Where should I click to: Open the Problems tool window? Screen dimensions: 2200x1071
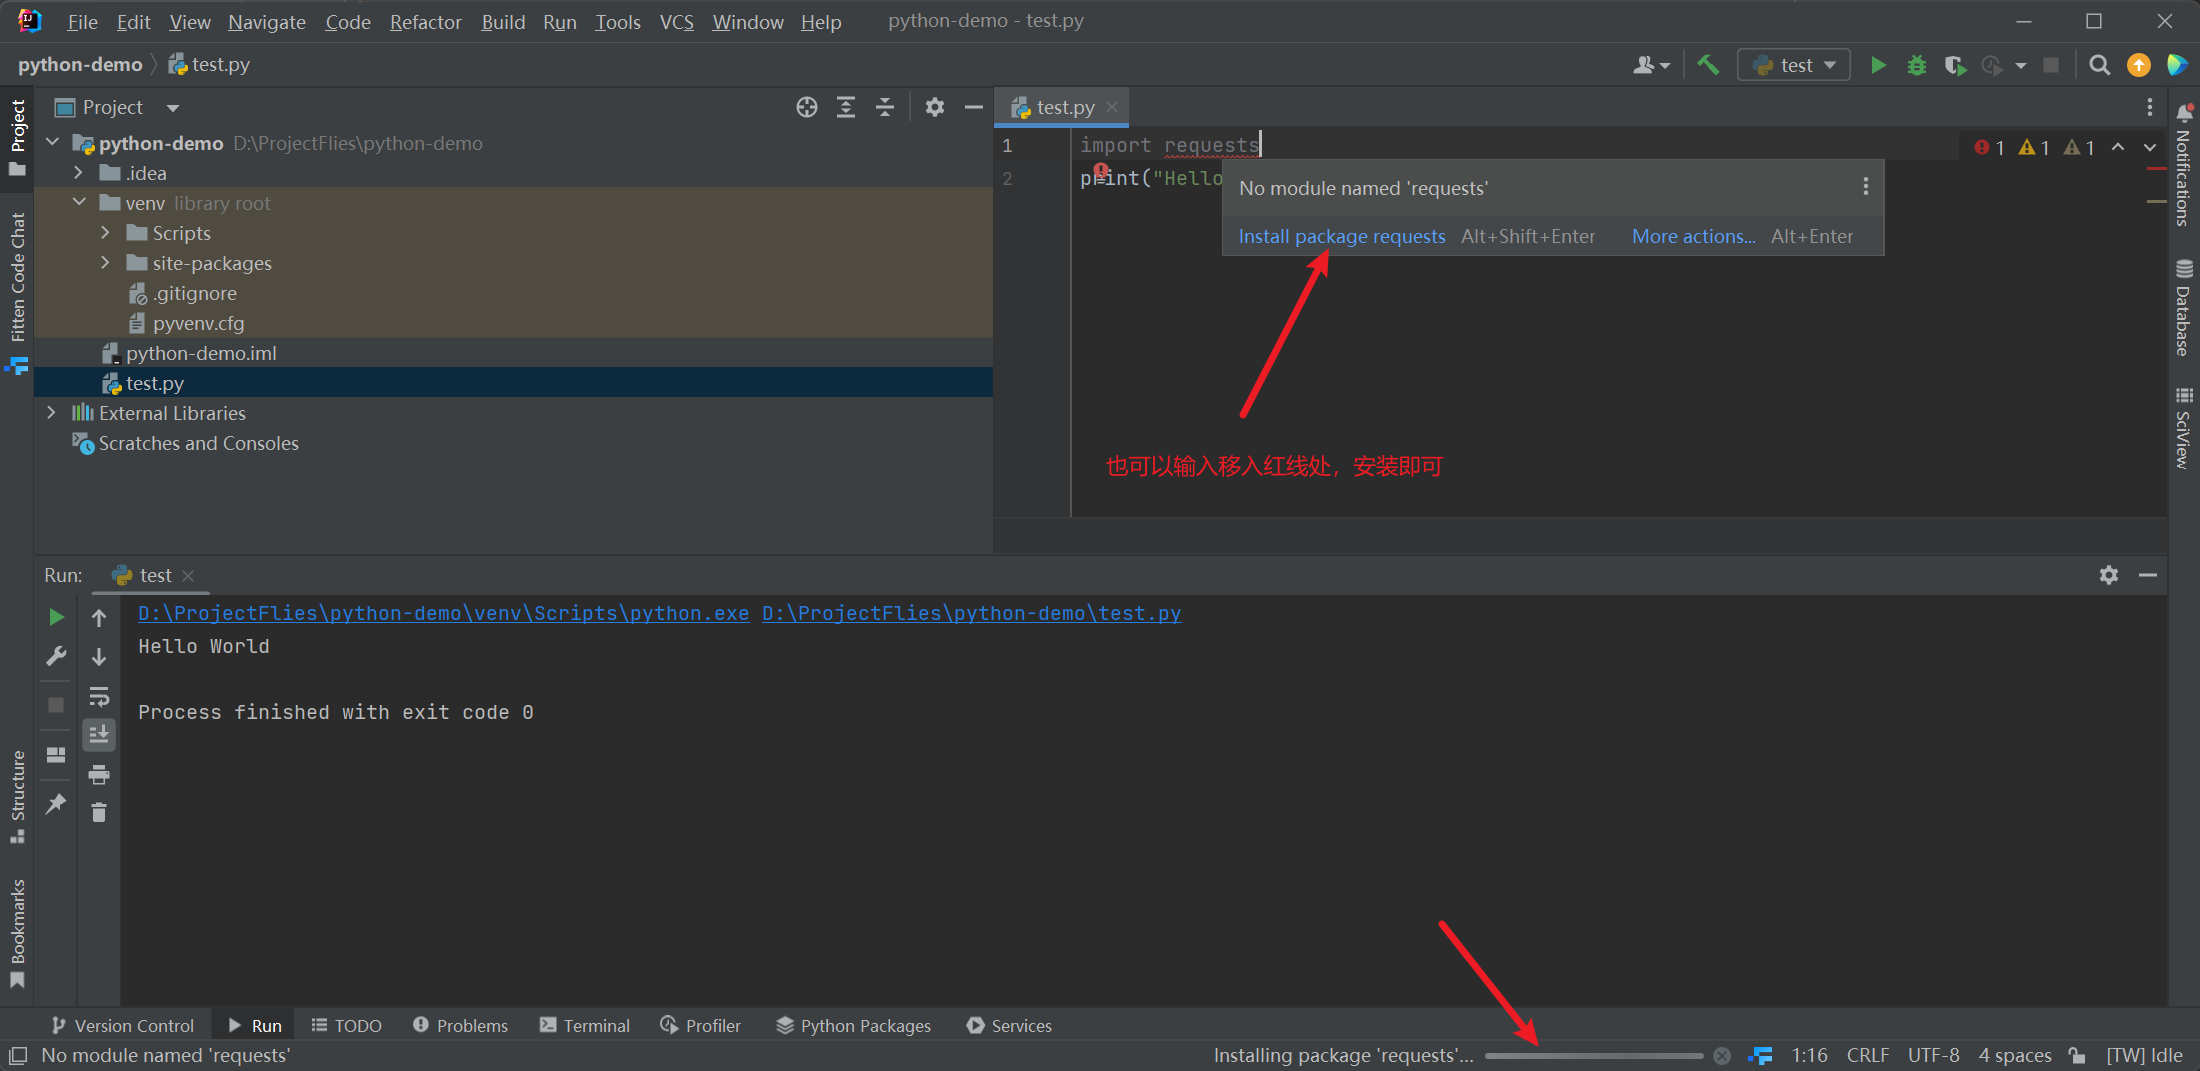460,1025
